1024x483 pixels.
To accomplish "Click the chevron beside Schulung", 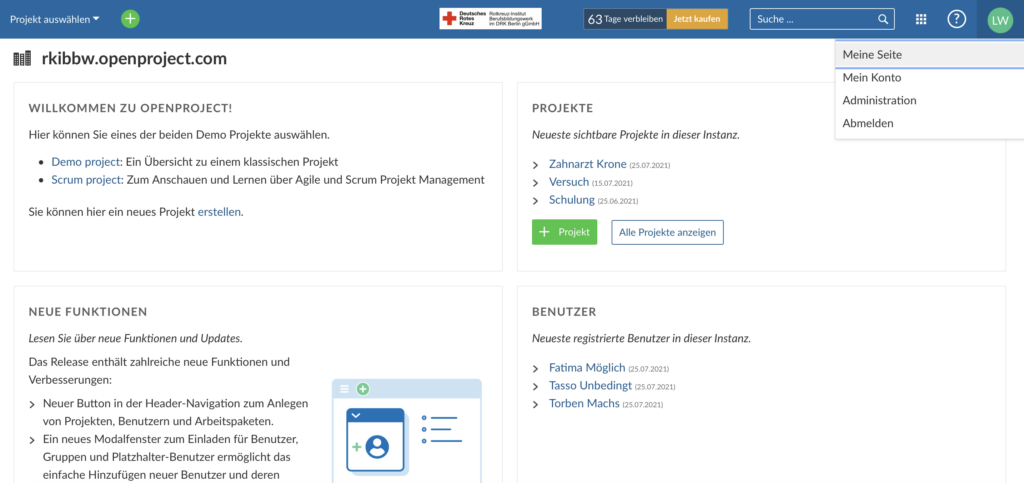I will pyautogui.click(x=536, y=200).
